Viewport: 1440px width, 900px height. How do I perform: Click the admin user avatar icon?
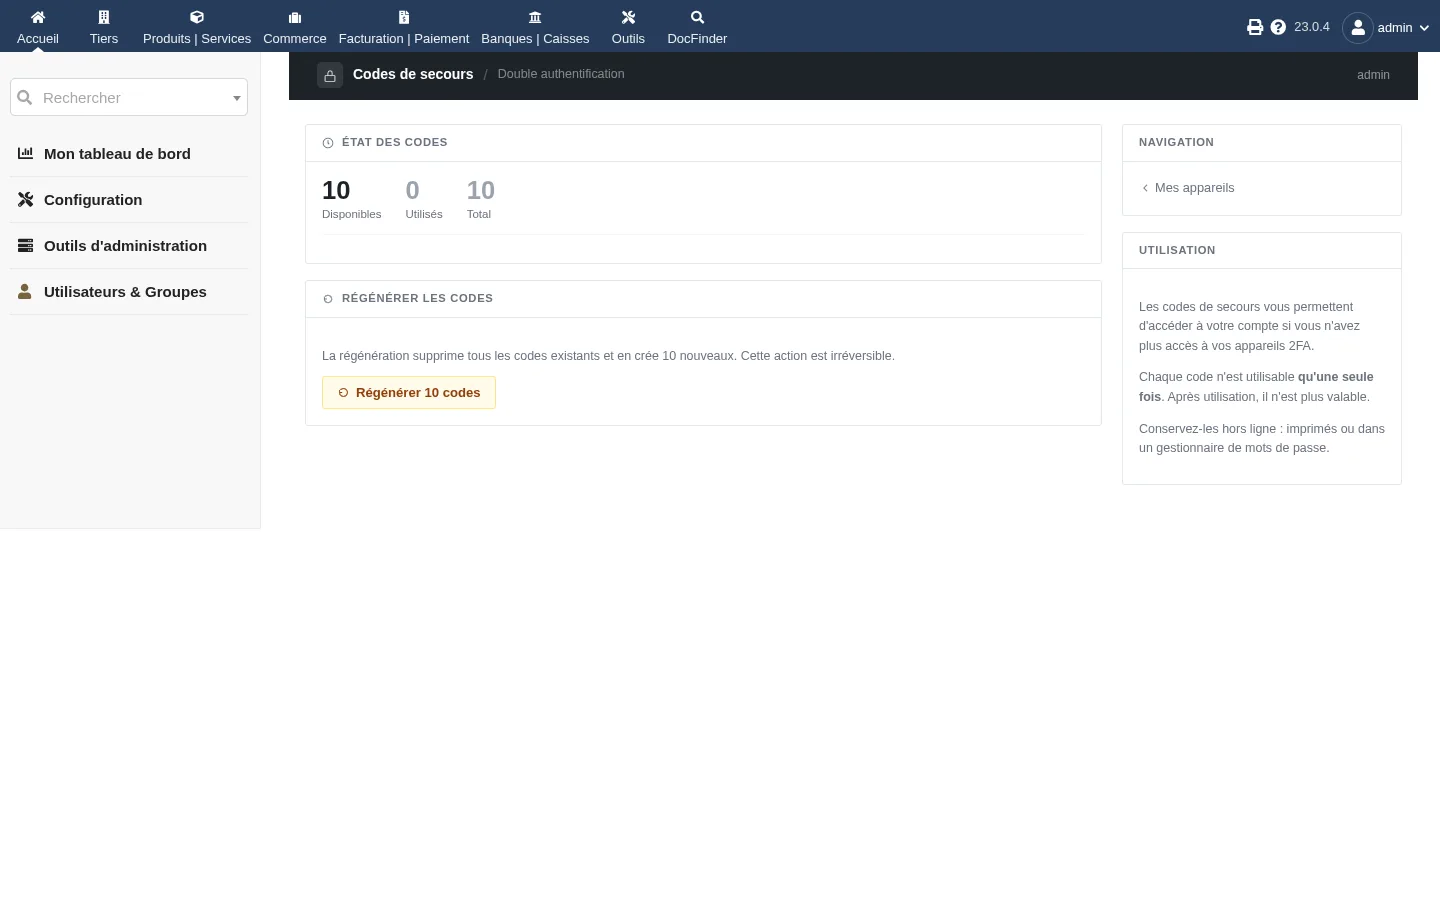click(x=1357, y=28)
